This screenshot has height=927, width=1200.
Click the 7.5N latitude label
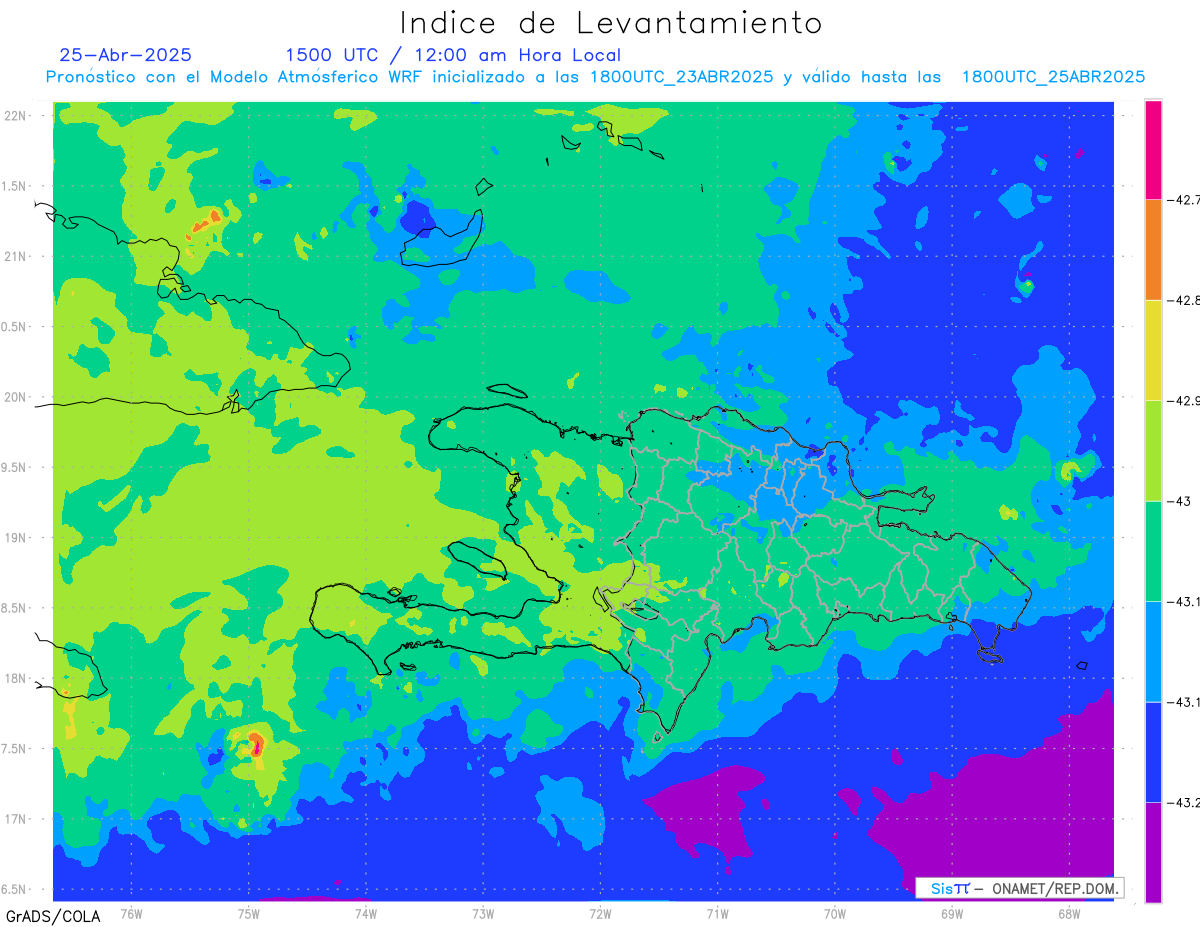click(15, 749)
